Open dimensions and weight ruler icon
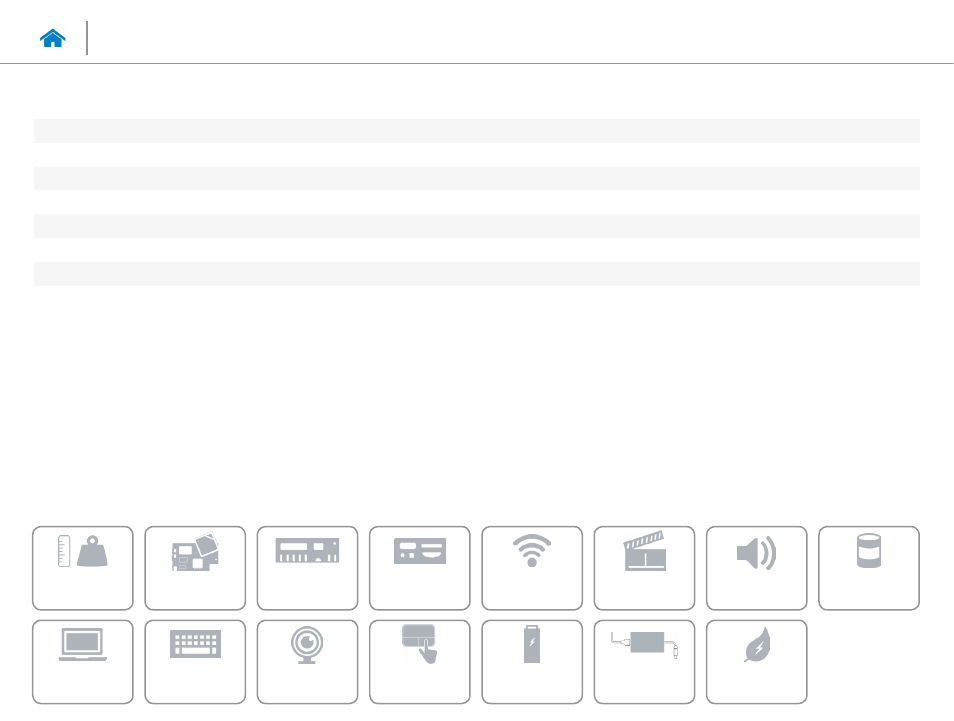Viewport: 954px width, 721px height. click(x=83, y=567)
